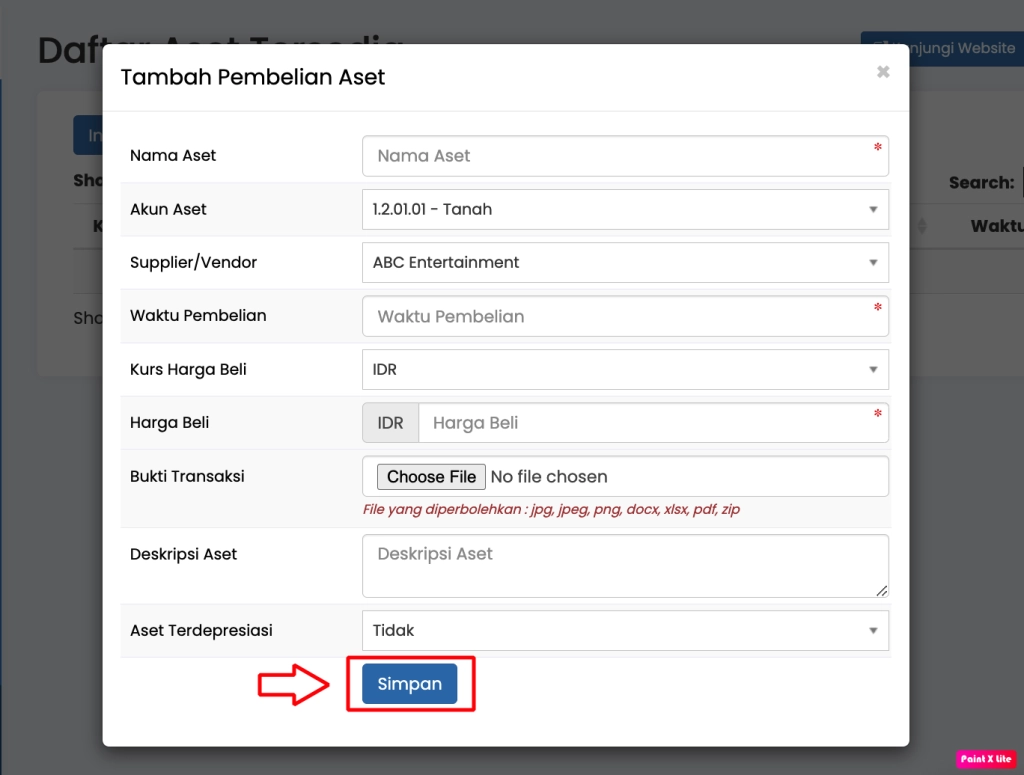Click the grey IDR currency prefix box
Viewport: 1024px width, 775px height.
tap(390, 423)
